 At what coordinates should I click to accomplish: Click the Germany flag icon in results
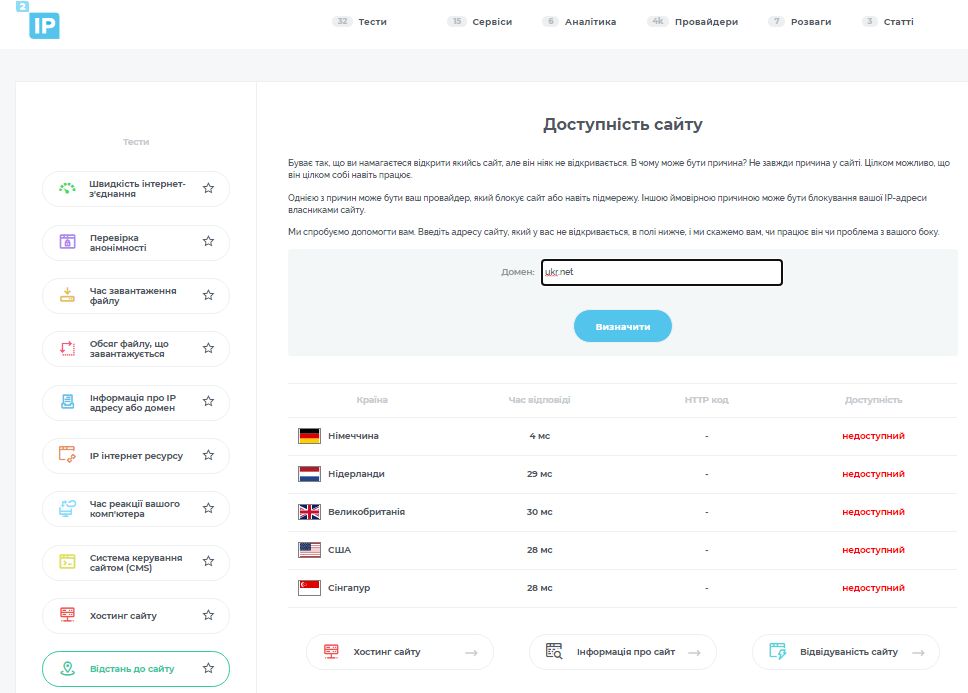coord(309,436)
